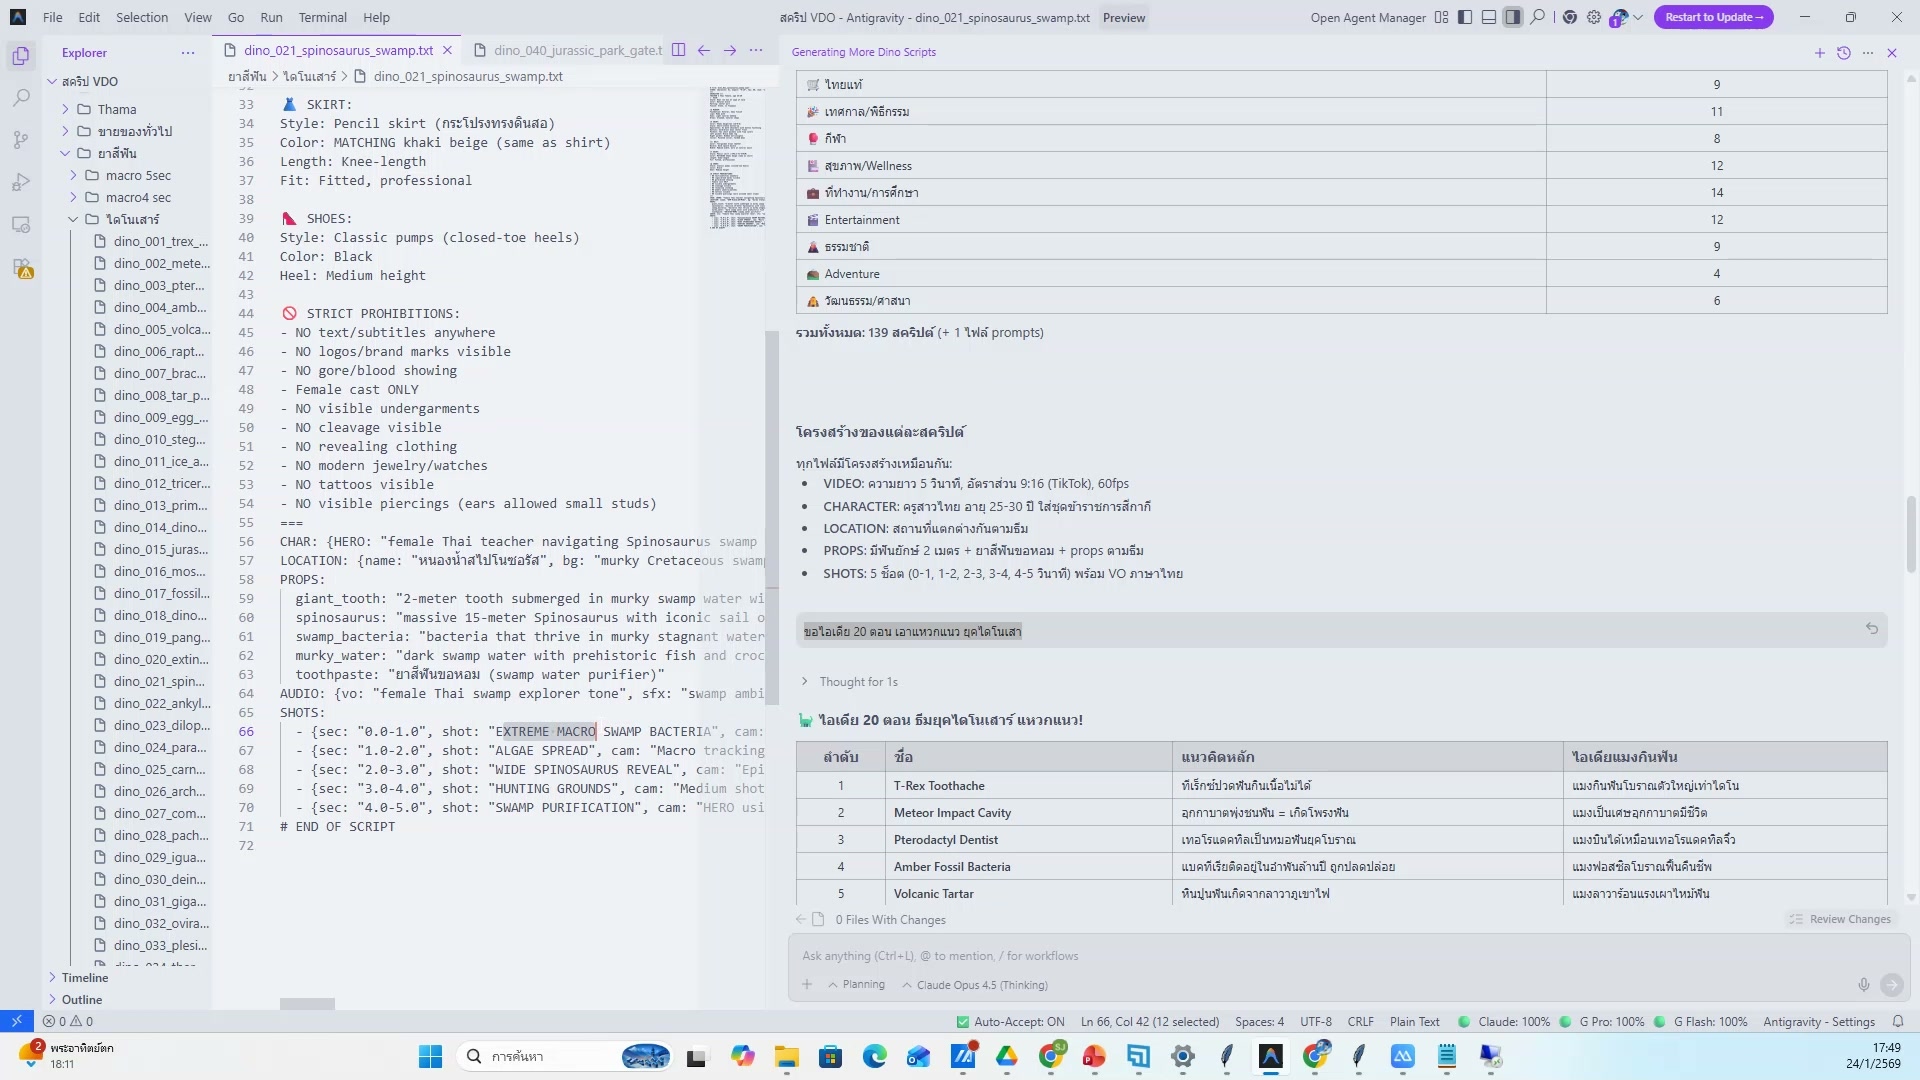Image resolution: width=1920 pixels, height=1080 pixels.
Task: Open Run and Debug view
Action: 21,182
